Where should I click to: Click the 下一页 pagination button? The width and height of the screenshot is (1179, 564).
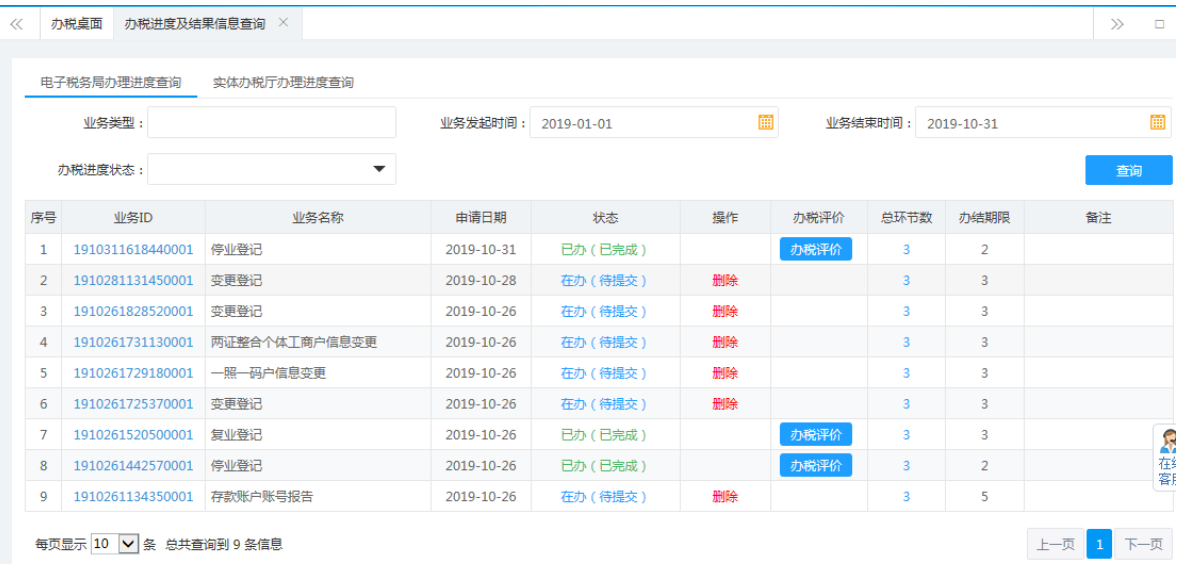point(1144,544)
